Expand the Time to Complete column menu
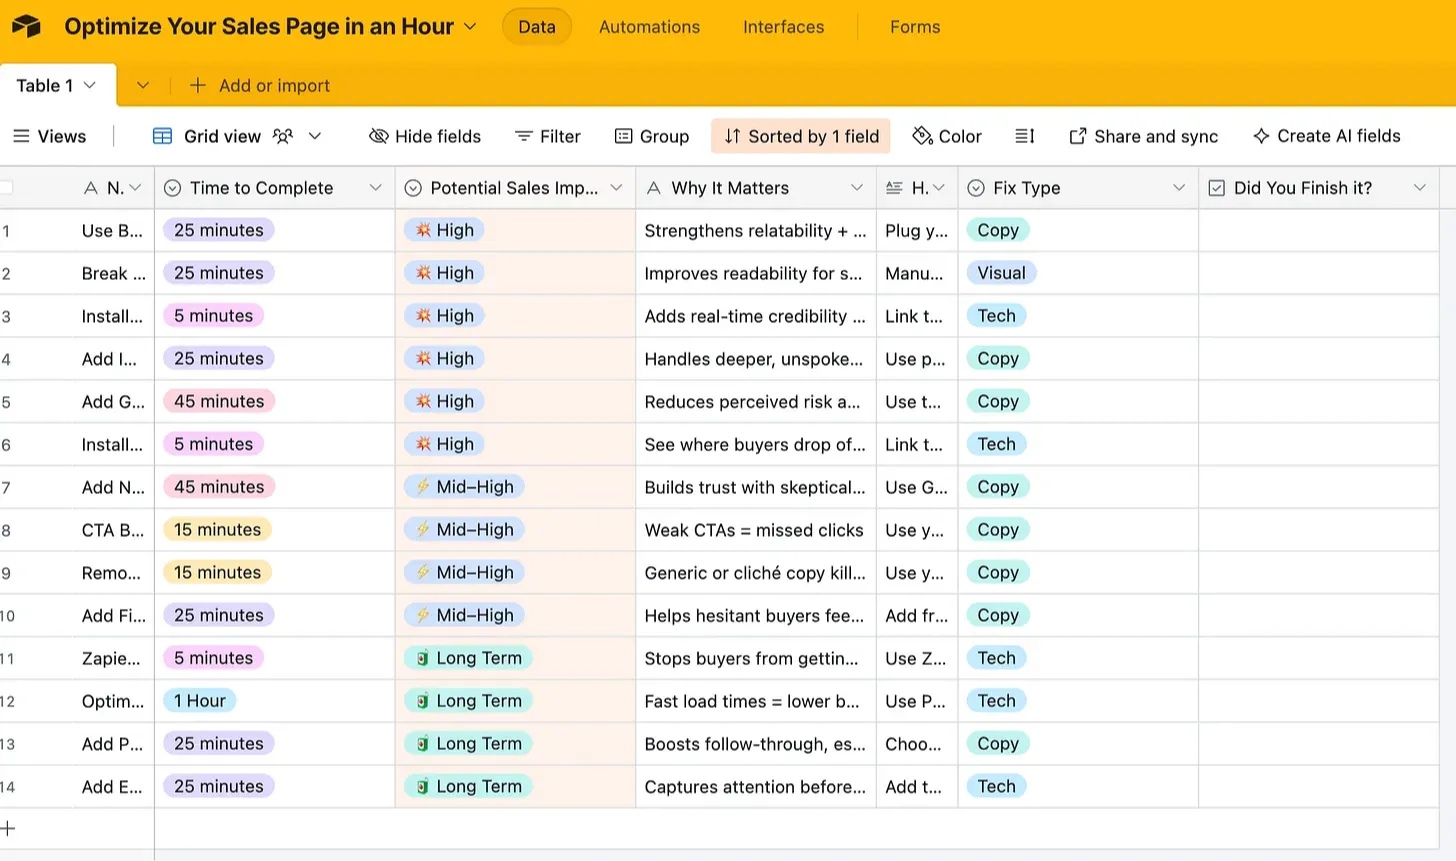Screen dimensions: 1456x861 [x=375, y=188]
